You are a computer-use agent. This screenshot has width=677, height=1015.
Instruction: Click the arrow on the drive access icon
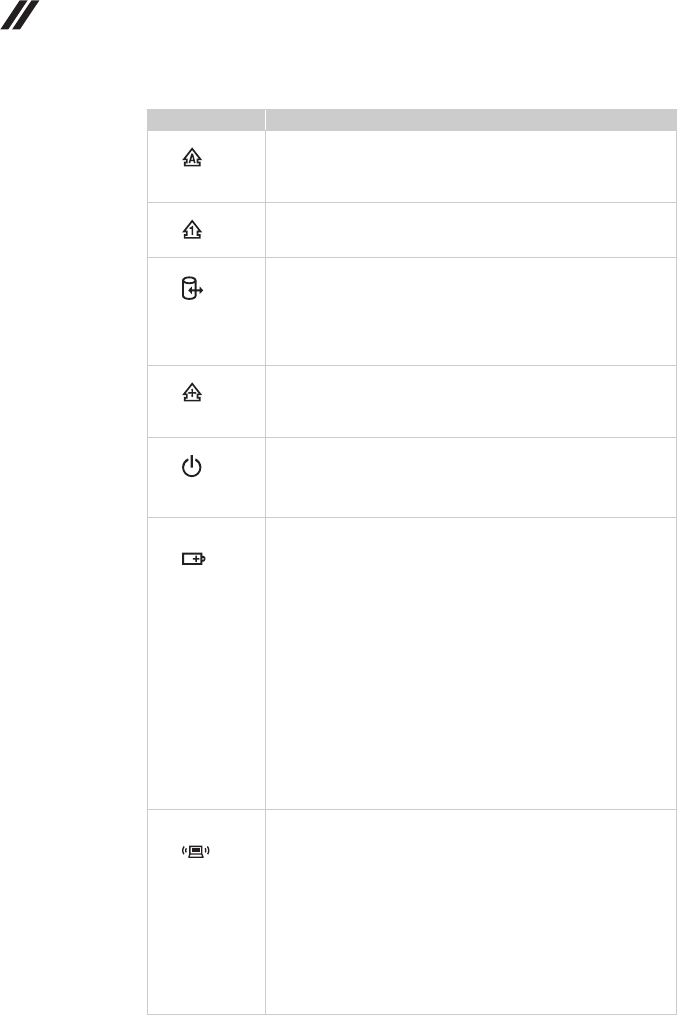click(198, 290)
